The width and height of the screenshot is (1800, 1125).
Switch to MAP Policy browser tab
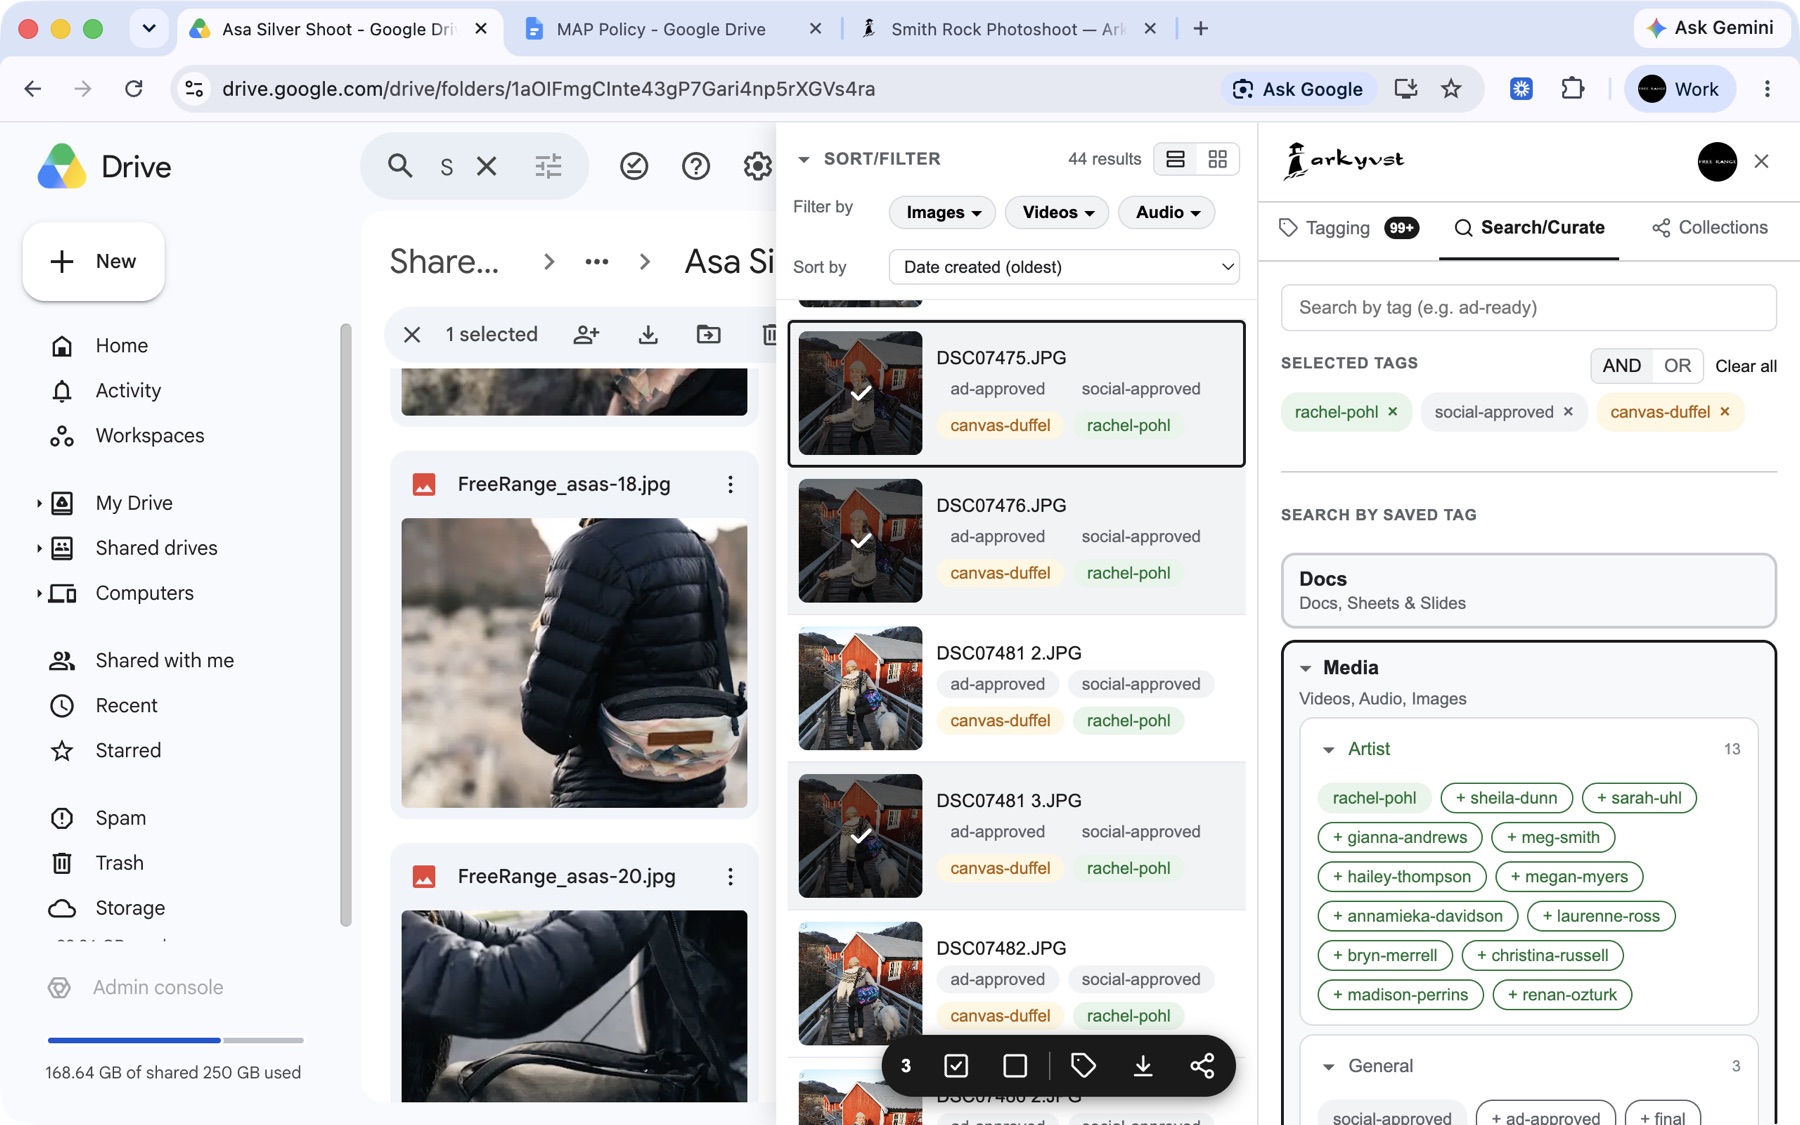tap(661, 29)
